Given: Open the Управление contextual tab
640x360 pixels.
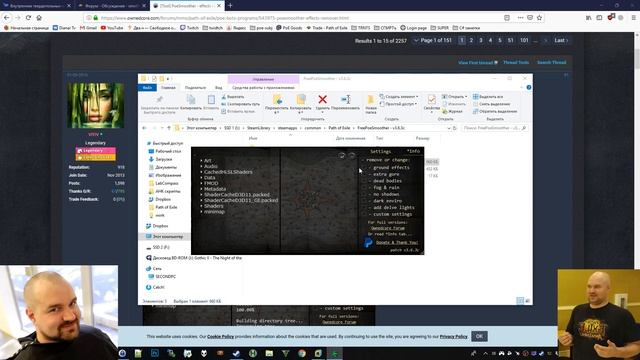Looking at the screenshot, I should point(263,79).
